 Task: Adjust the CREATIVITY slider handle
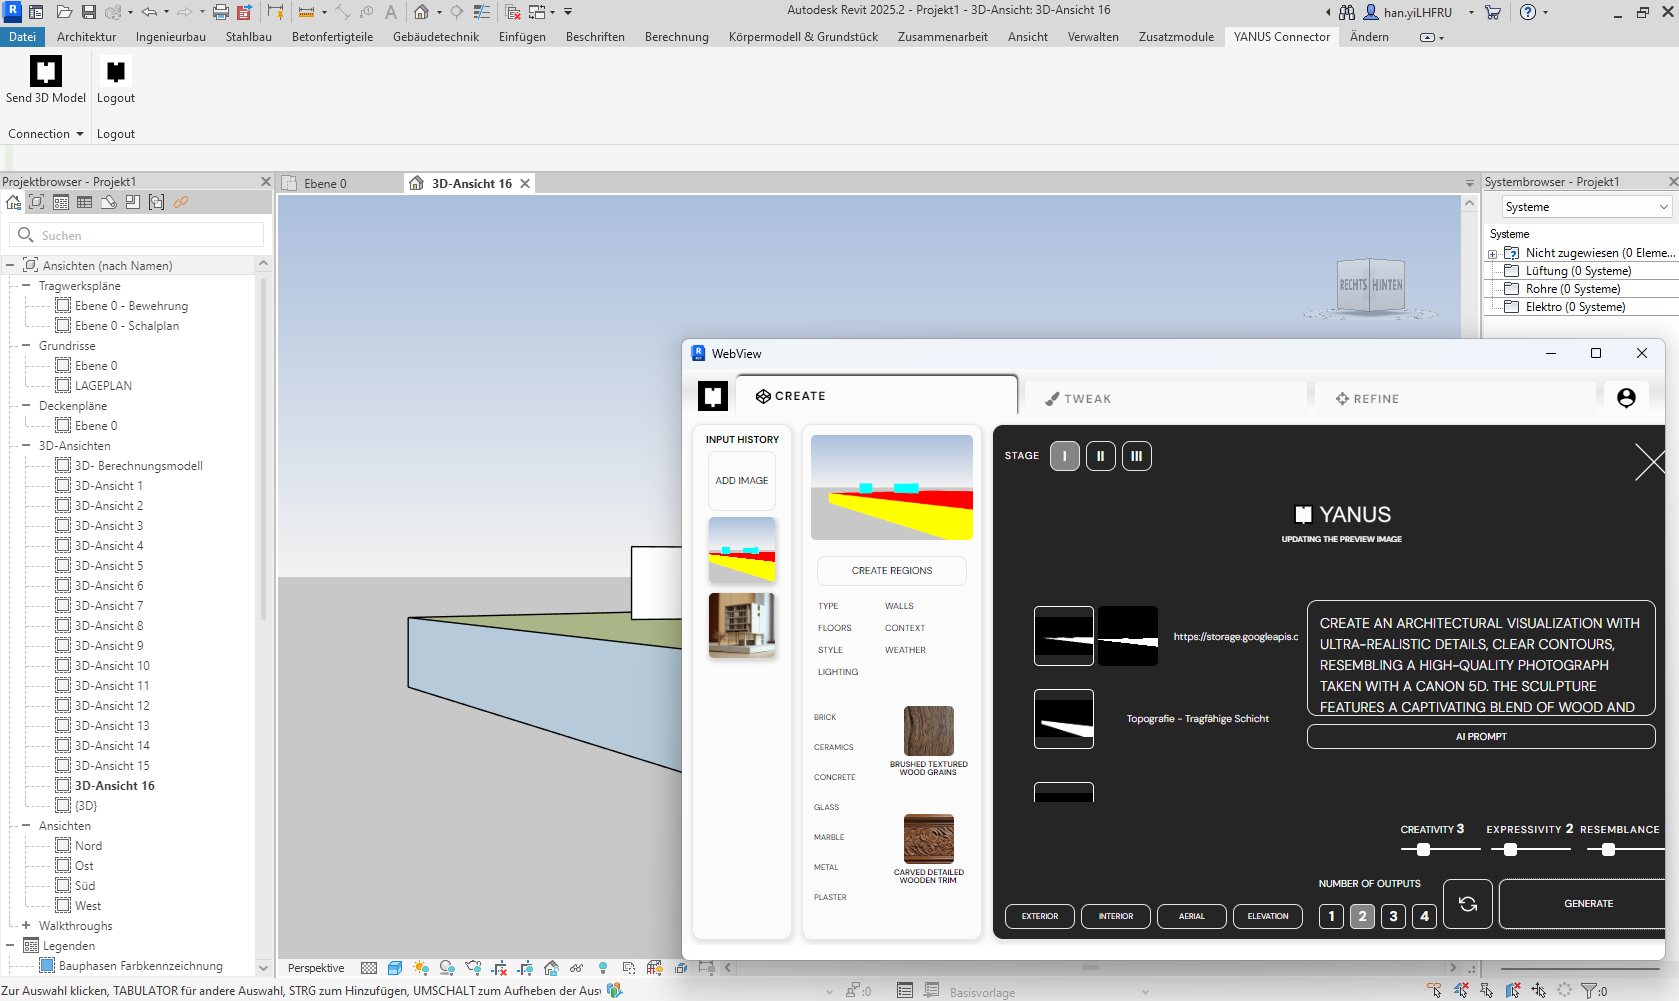tap(1423, 850)
